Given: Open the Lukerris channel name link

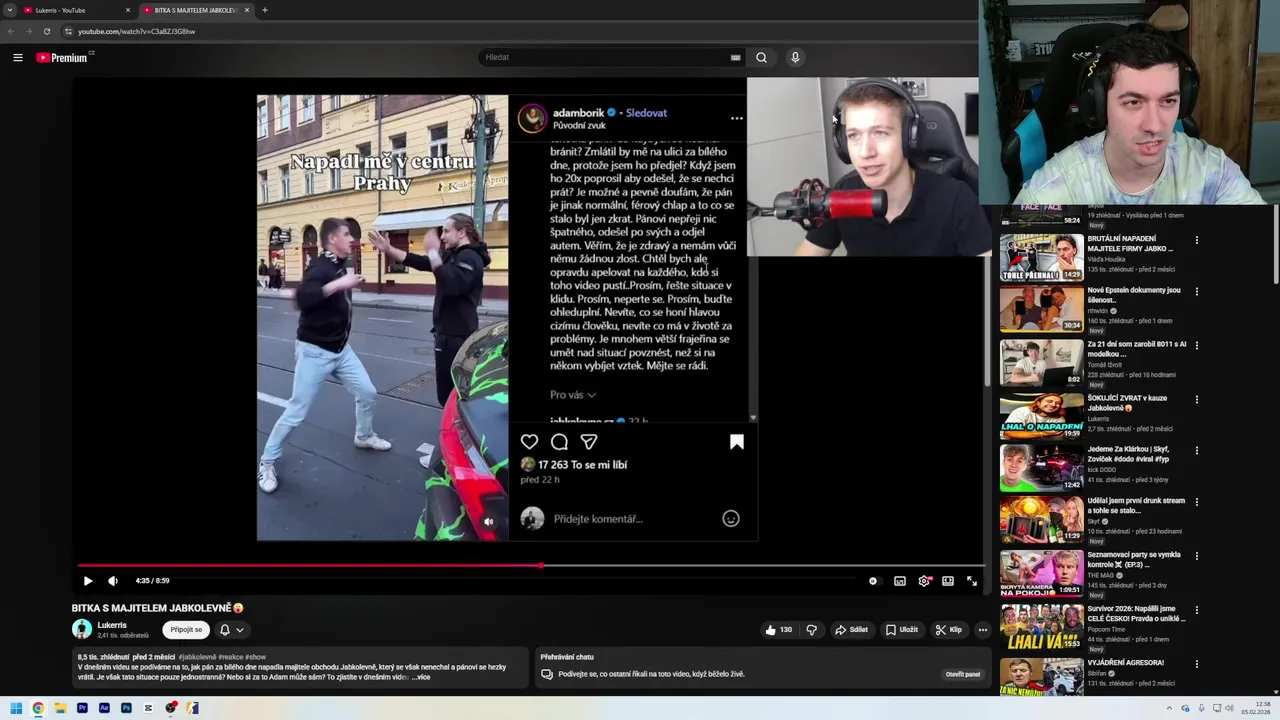Looking at the screenshot, I should coord(112,625).
